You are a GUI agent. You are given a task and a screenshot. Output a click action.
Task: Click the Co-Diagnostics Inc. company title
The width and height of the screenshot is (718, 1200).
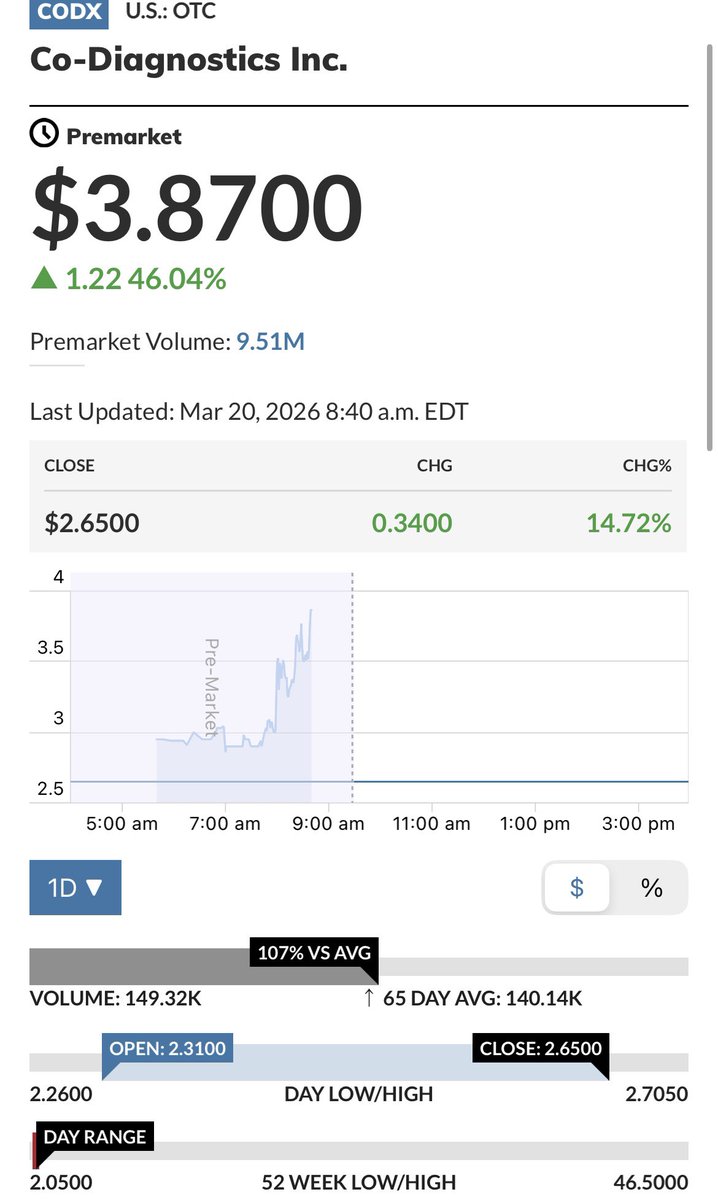point(189,60)
